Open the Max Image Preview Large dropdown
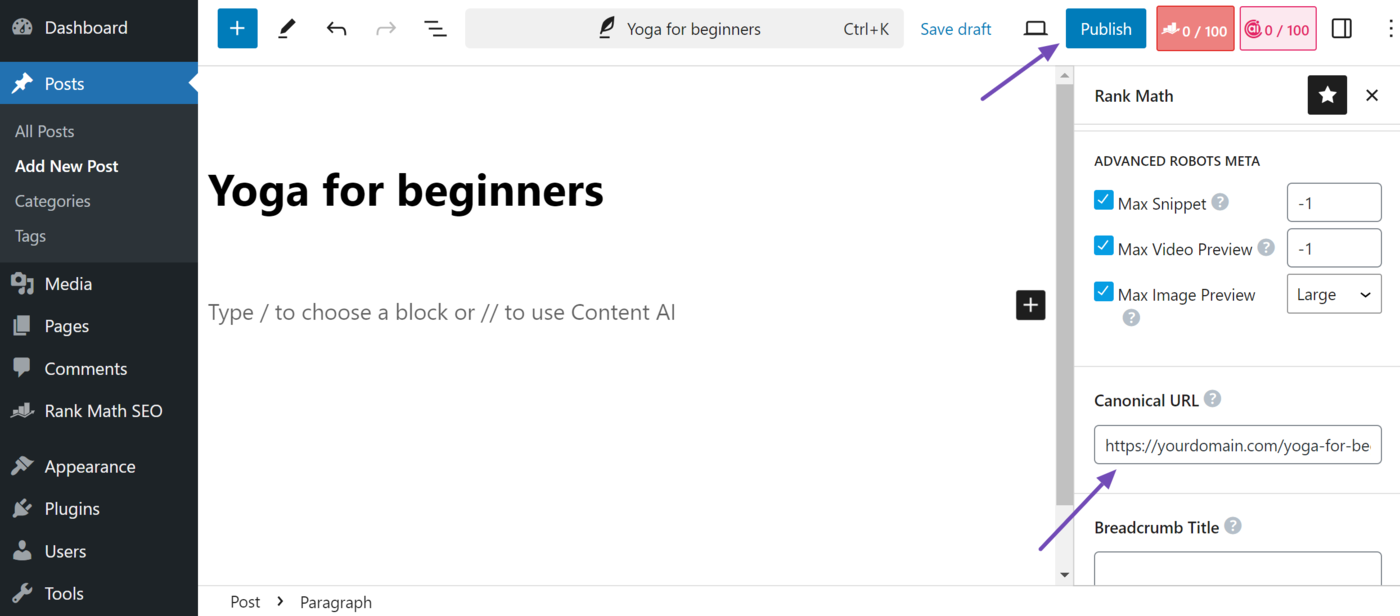Viewport: 1400px width, 616px height. [x=1334, y=294]
